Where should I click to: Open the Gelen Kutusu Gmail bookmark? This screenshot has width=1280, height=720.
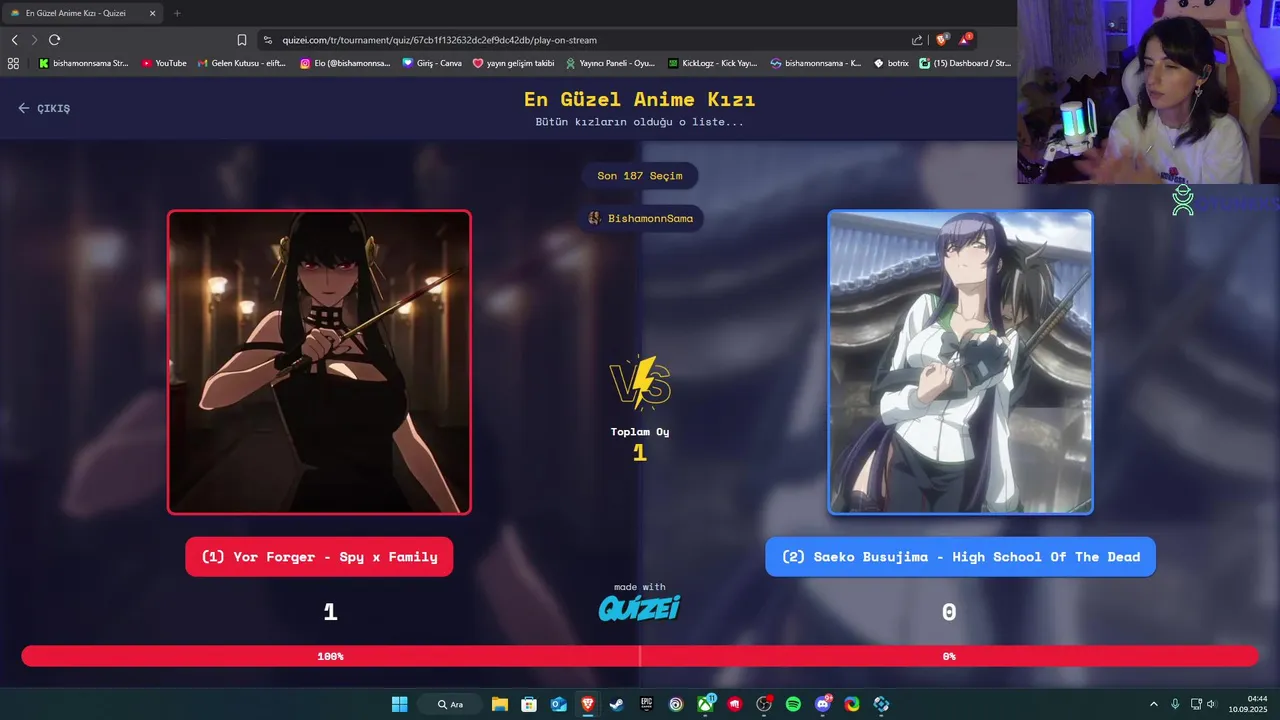click(x=241, y=63)
